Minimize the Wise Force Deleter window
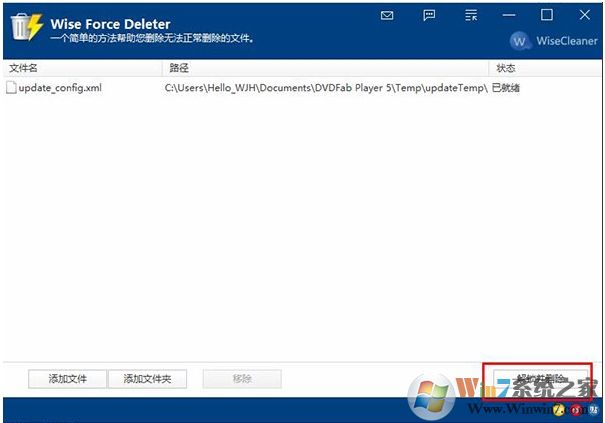This screenshot has width=605, height=423. pyautogui.click(x=509, y=15)
